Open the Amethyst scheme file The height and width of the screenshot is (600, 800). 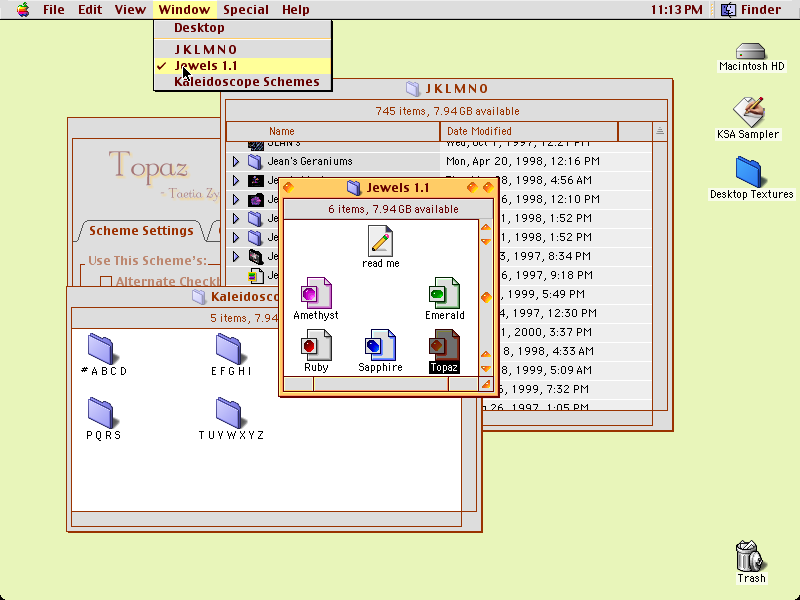tap(316, 293)
